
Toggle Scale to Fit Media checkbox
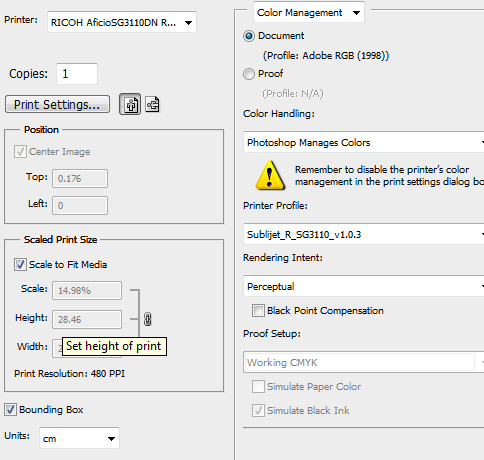pyautogui.click(x=20, y=265)
